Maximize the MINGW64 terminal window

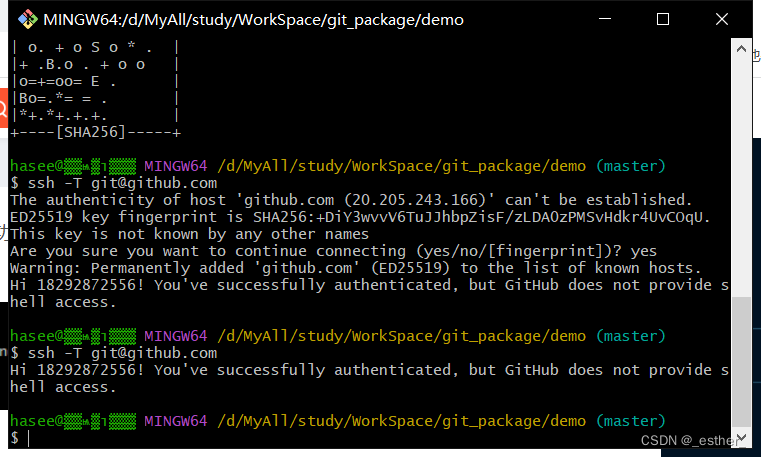[x=662, y=19]
